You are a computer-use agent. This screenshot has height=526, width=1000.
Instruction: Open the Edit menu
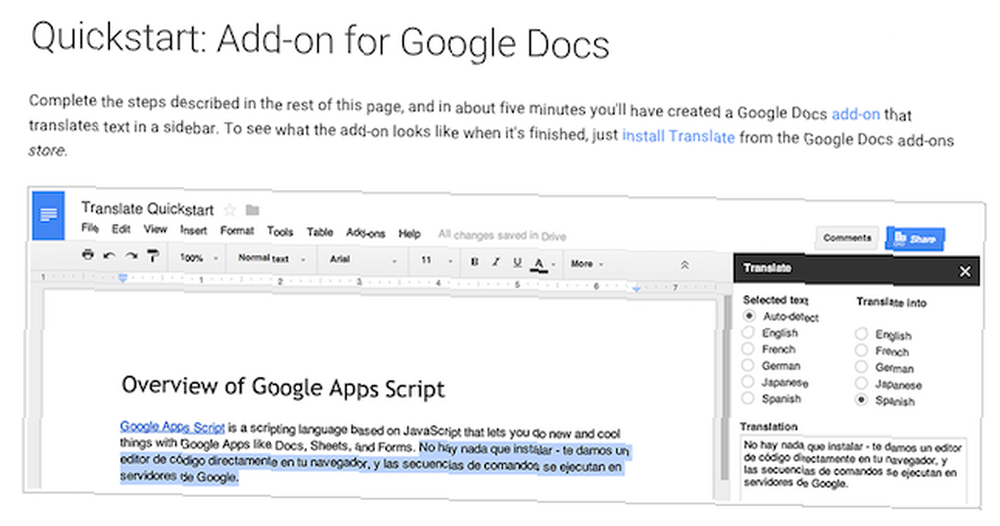click(x=121, y=228)
